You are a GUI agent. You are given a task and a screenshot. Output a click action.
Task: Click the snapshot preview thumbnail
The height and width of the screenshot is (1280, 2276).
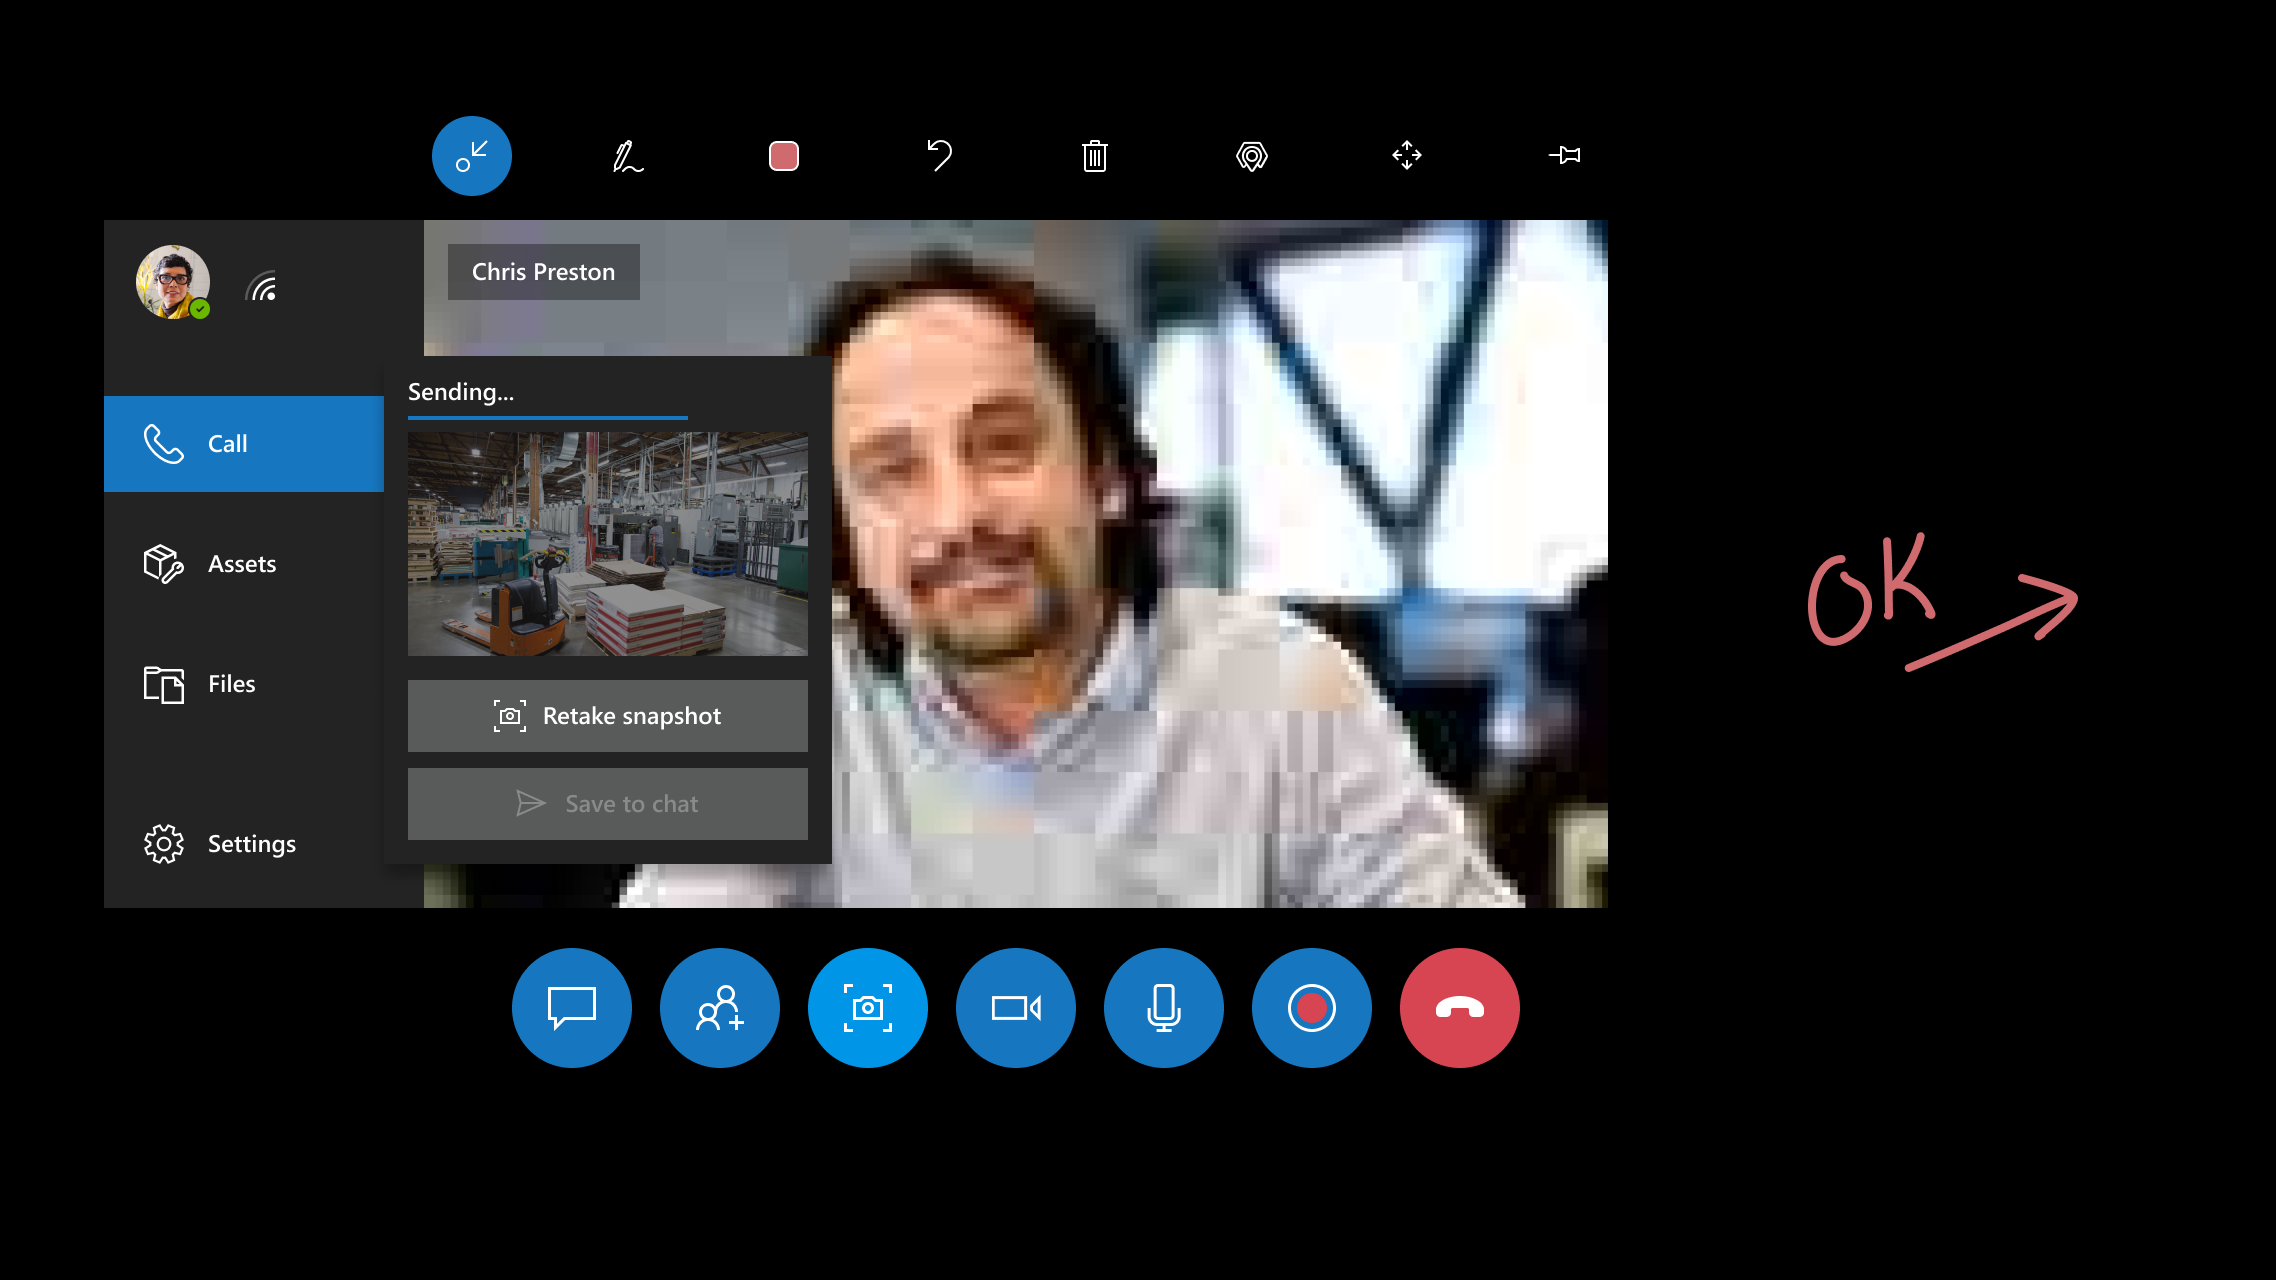click(608, 544)
